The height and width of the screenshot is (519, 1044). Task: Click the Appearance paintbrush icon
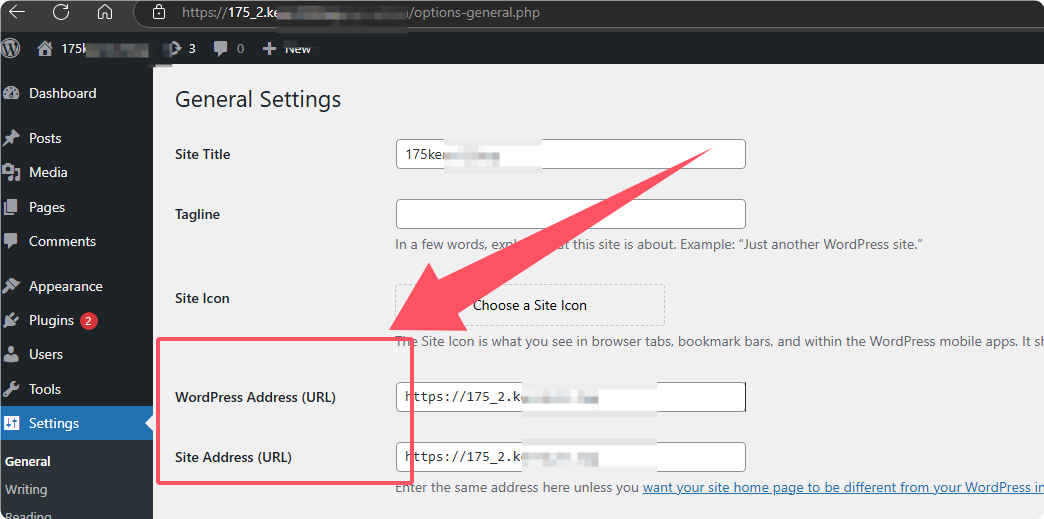point(11,286)
